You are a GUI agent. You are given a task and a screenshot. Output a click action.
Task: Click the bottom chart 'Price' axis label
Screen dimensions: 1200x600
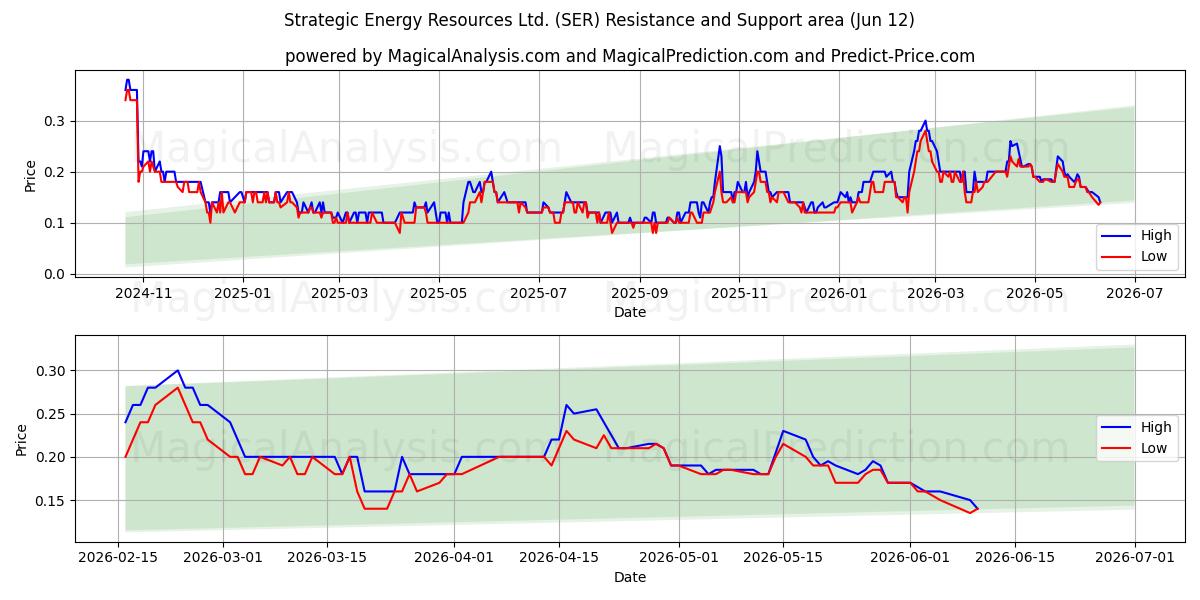point(22,439)
